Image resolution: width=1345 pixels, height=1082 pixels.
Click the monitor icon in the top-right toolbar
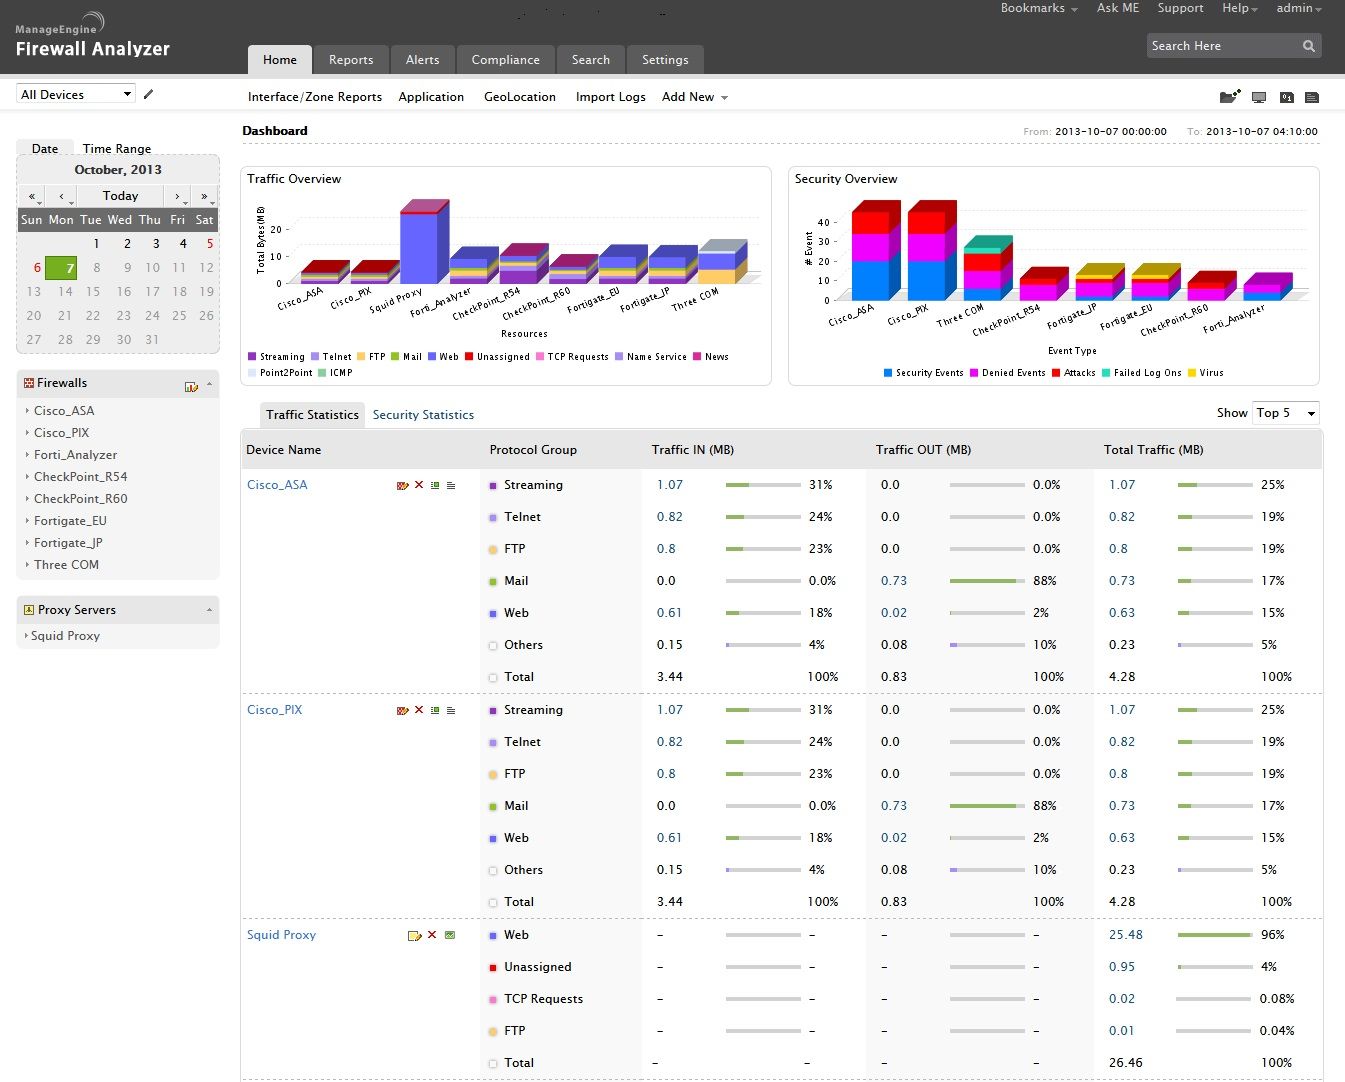click(1259, 97)
